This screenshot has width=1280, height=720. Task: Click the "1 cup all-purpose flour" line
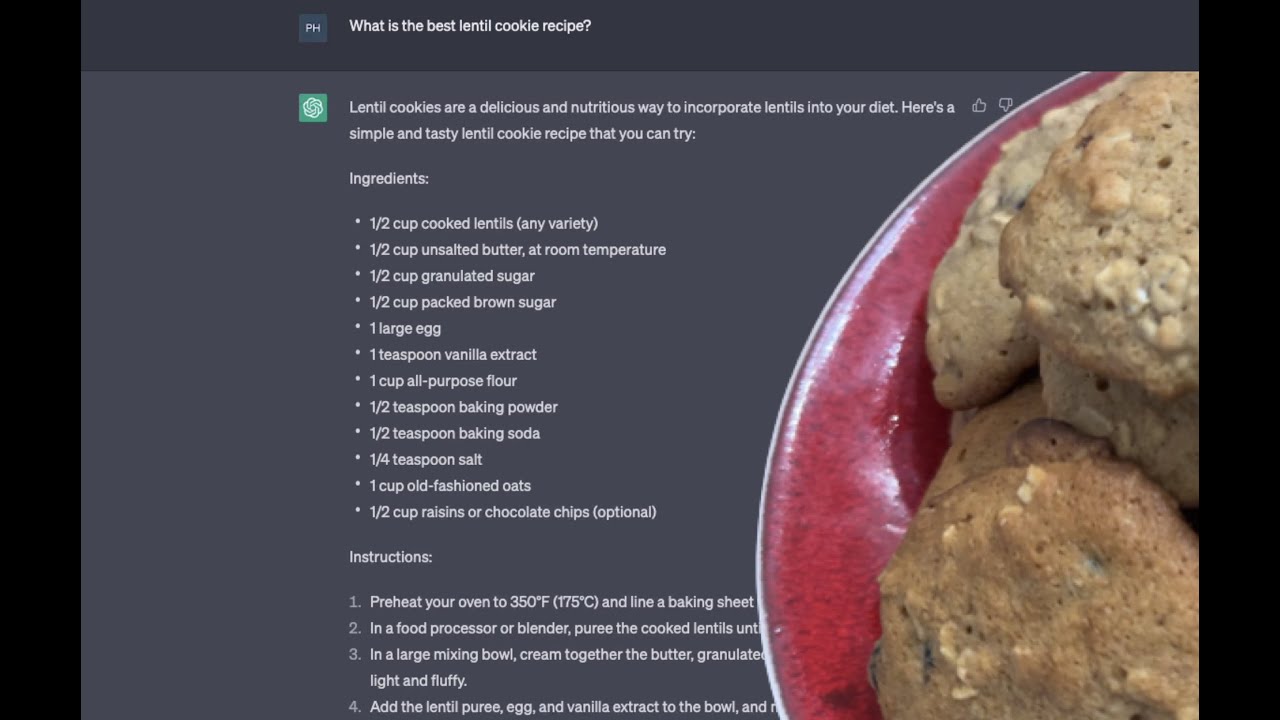click(x=443, y=381)
